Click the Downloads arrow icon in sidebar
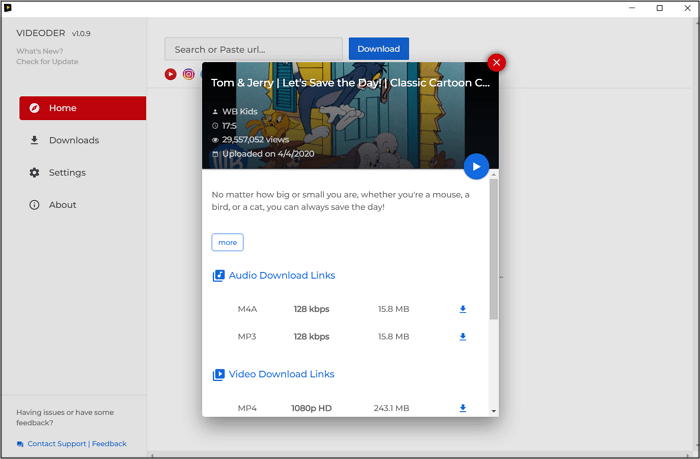Image resolution: width=700 pixels, height=459 pixels. coord(34,140)
